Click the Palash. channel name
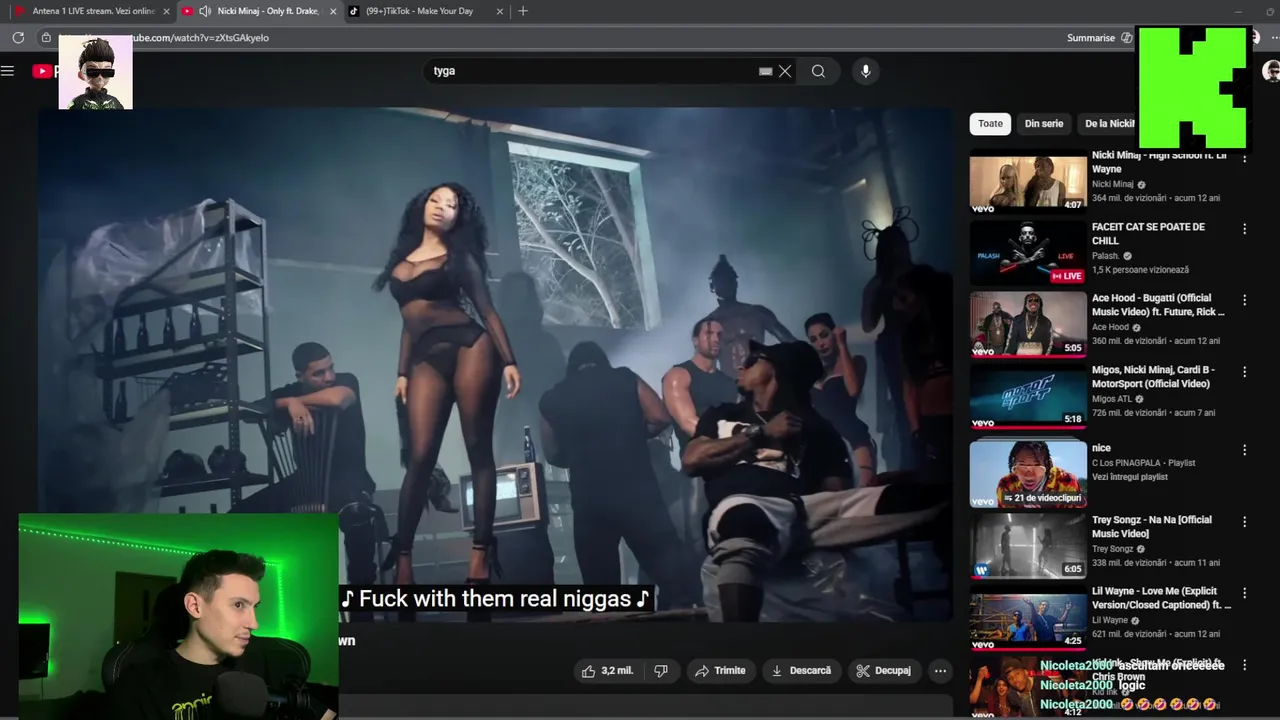Image resolution: width=1280 pixels, height=720 pixels. [1106, 256]
